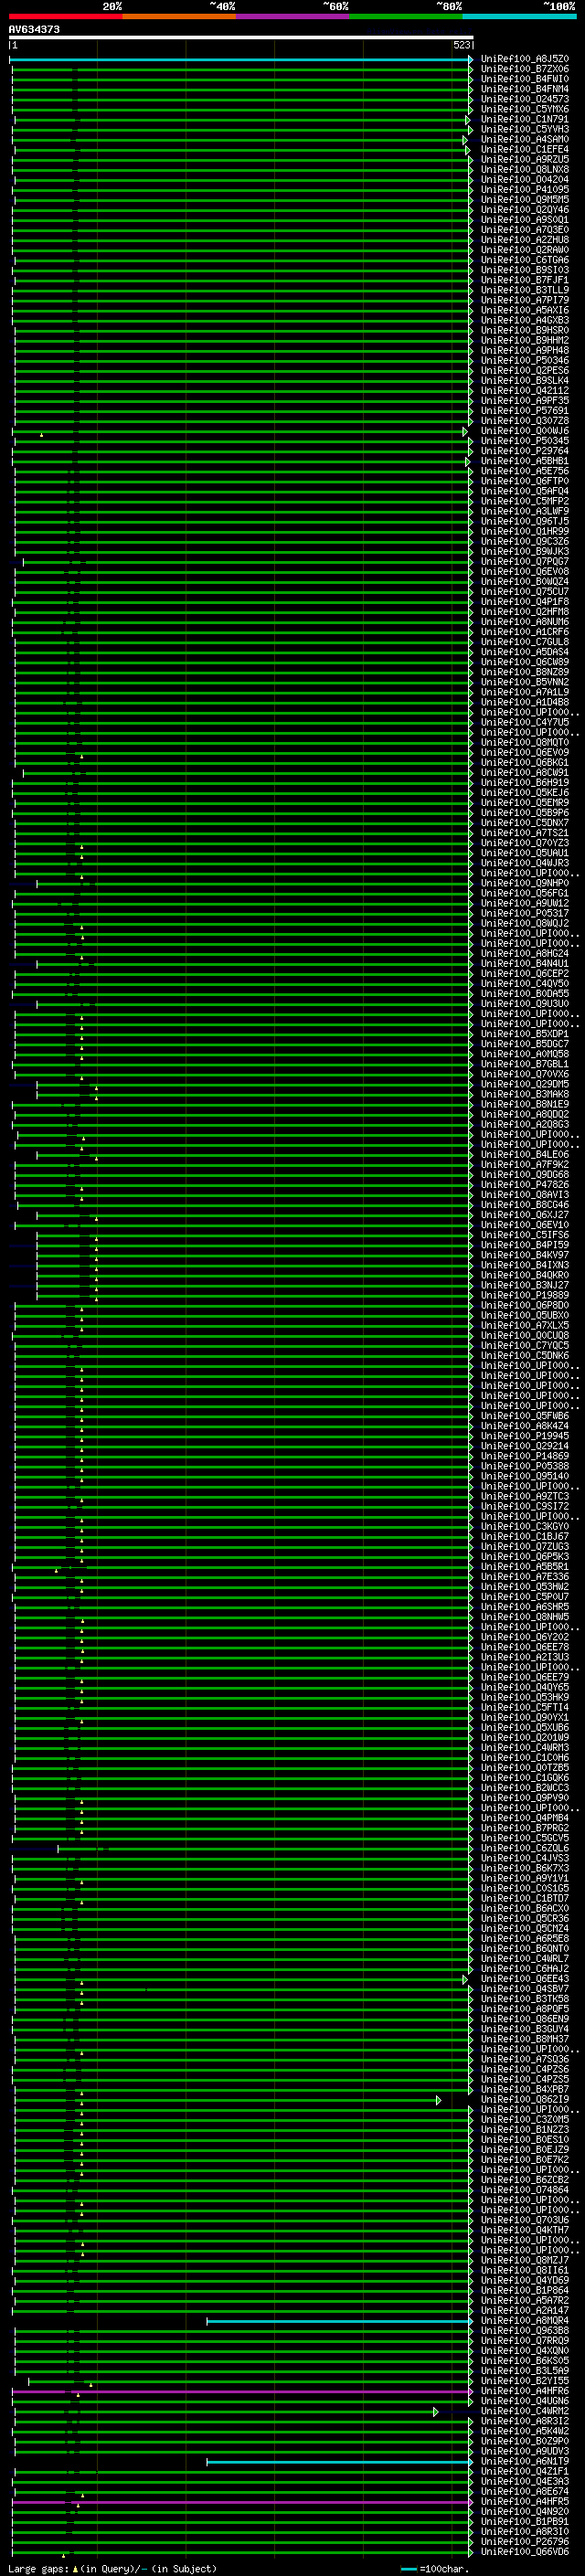Open hit UniRef100_C5IFS6
This screenshot has width=585, height=2576.
pyautogui.click(x=525, y=1235)
